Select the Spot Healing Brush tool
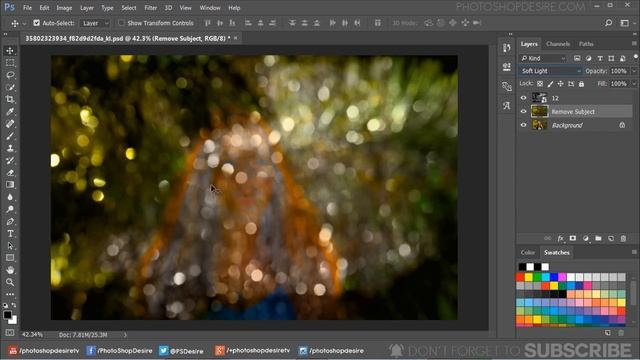Image resolution: width=640 pixels, height=360 pixels. [x=10, y=124]
